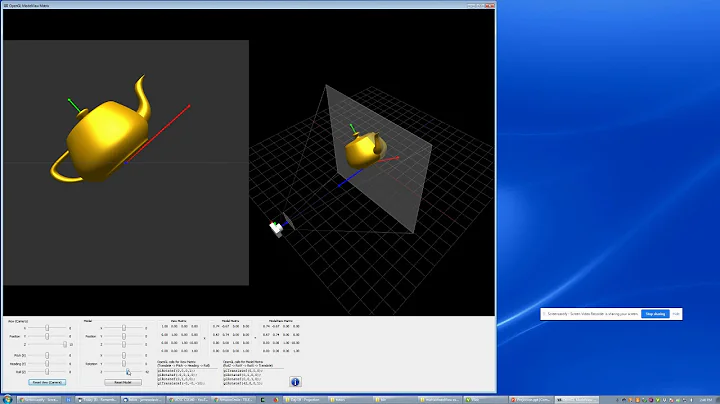Adjust the Model Position X slider
720x404 pixels.
[x=124, y=328]
